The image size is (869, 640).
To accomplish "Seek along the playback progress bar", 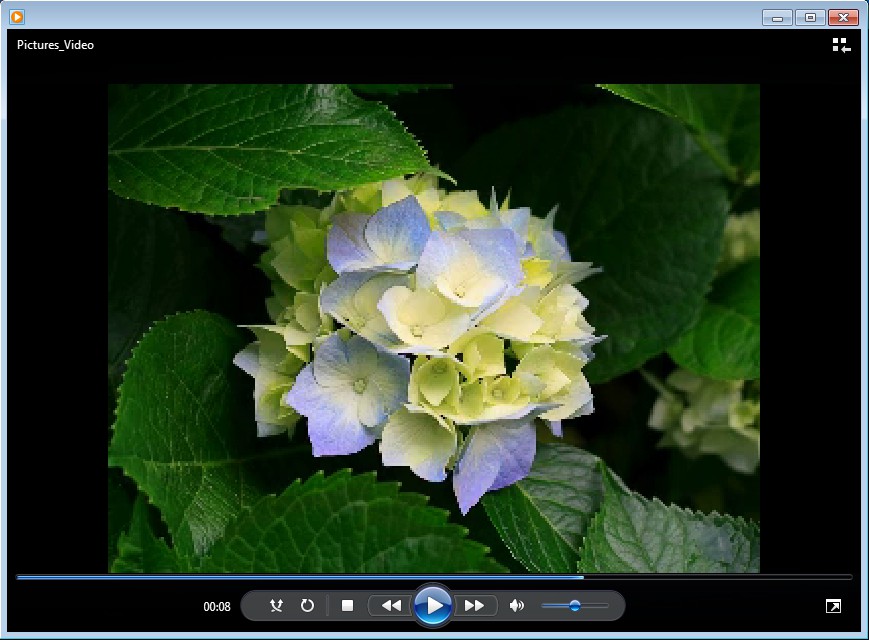I will (x=434, y=577).
